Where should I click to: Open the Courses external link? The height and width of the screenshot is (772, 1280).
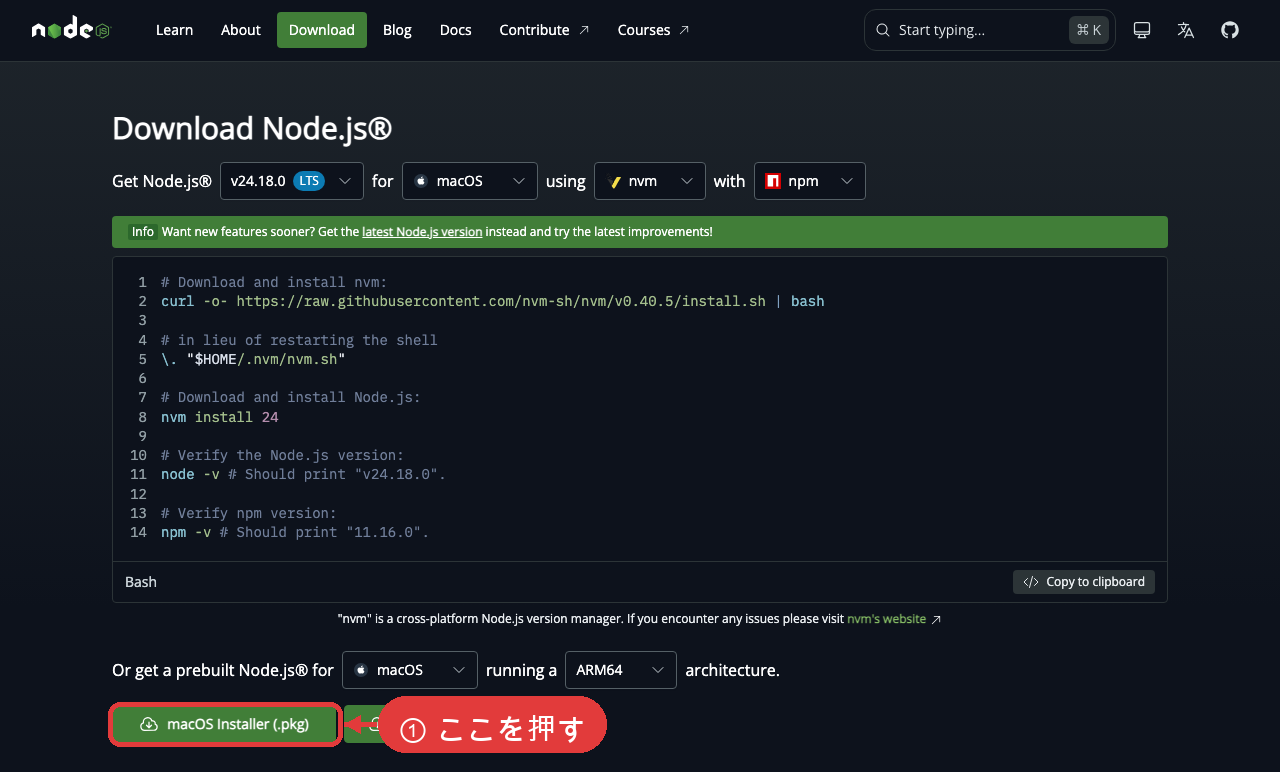click(x=654, y=30)
